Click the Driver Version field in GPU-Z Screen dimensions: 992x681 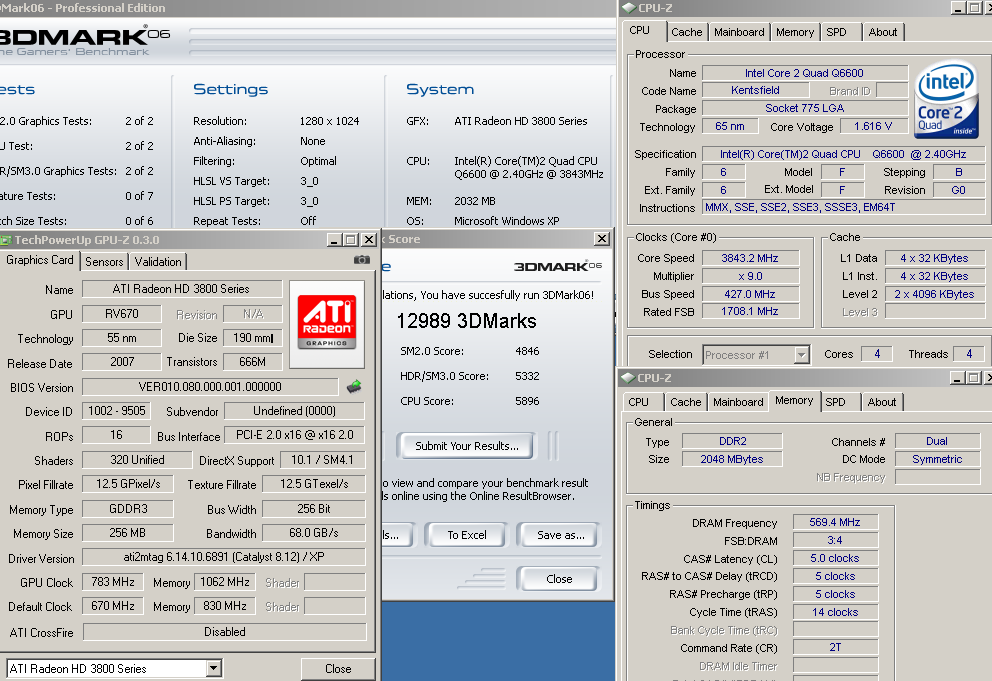(x=224, y=557)
